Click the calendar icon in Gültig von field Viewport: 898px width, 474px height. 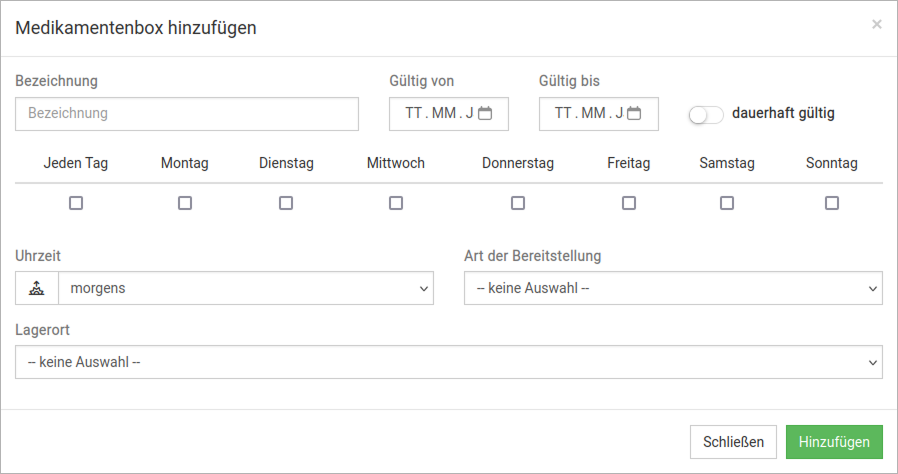coord(485,113)
